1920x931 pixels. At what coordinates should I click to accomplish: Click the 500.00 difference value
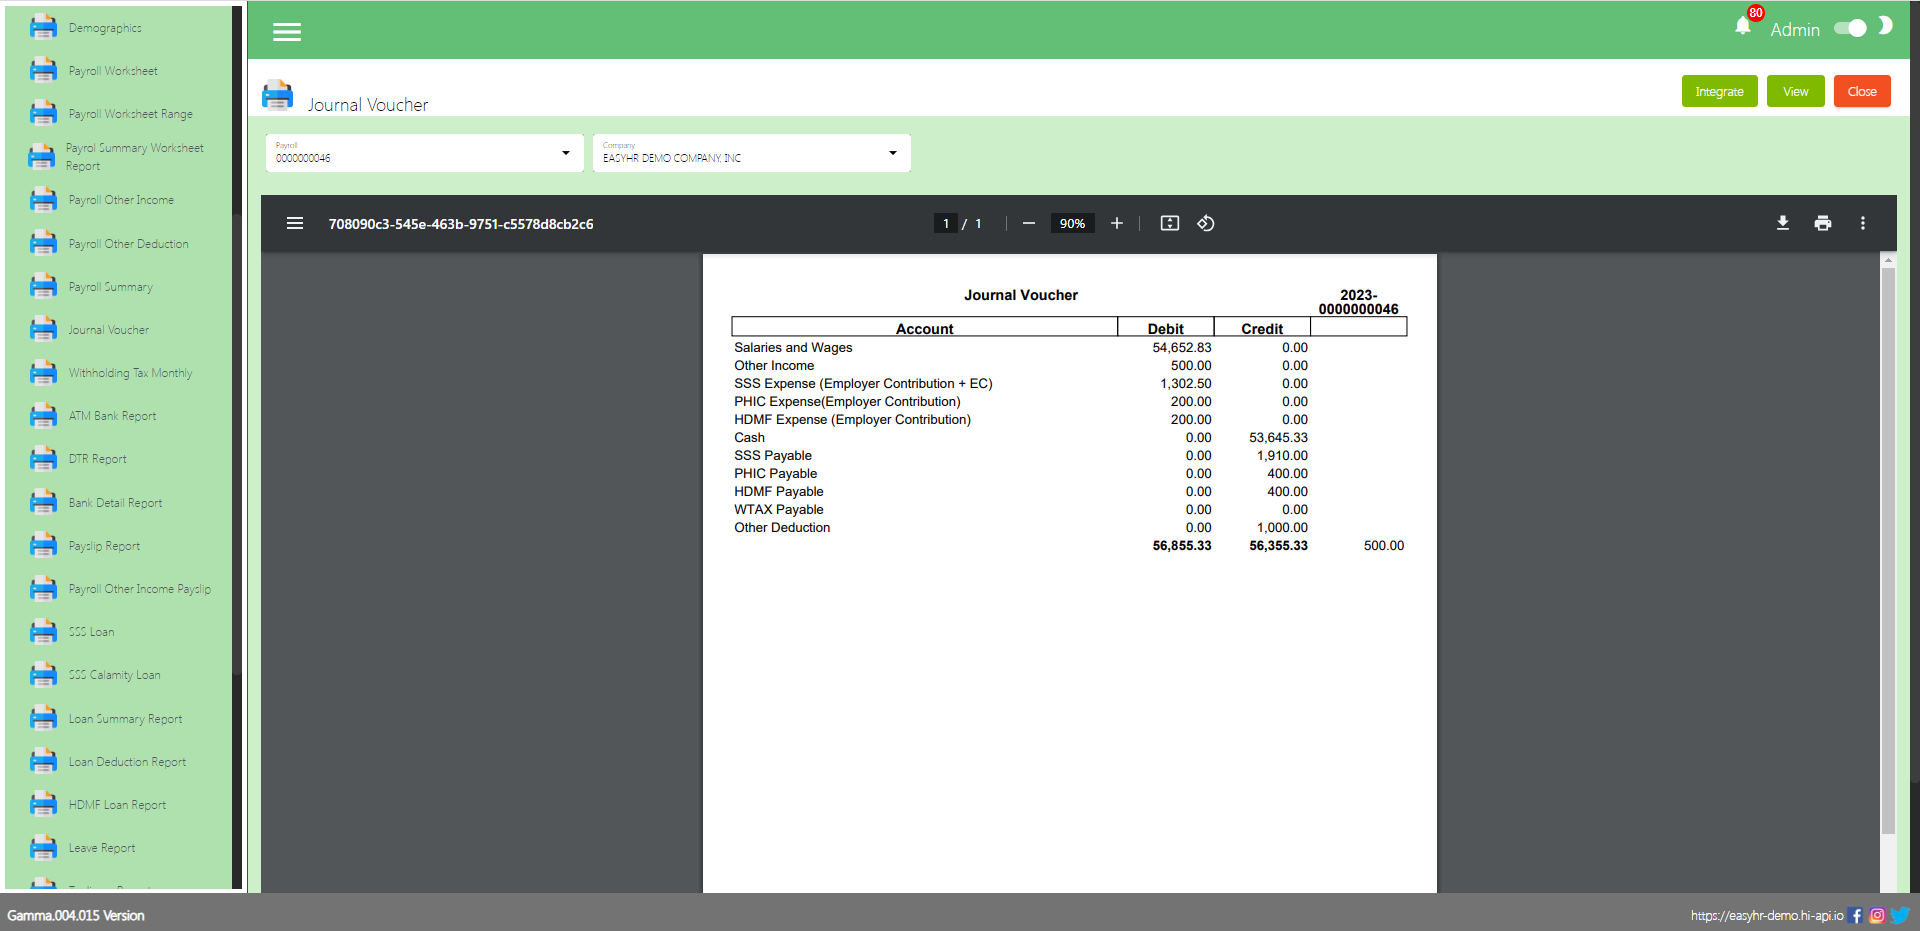[1383, 546]
